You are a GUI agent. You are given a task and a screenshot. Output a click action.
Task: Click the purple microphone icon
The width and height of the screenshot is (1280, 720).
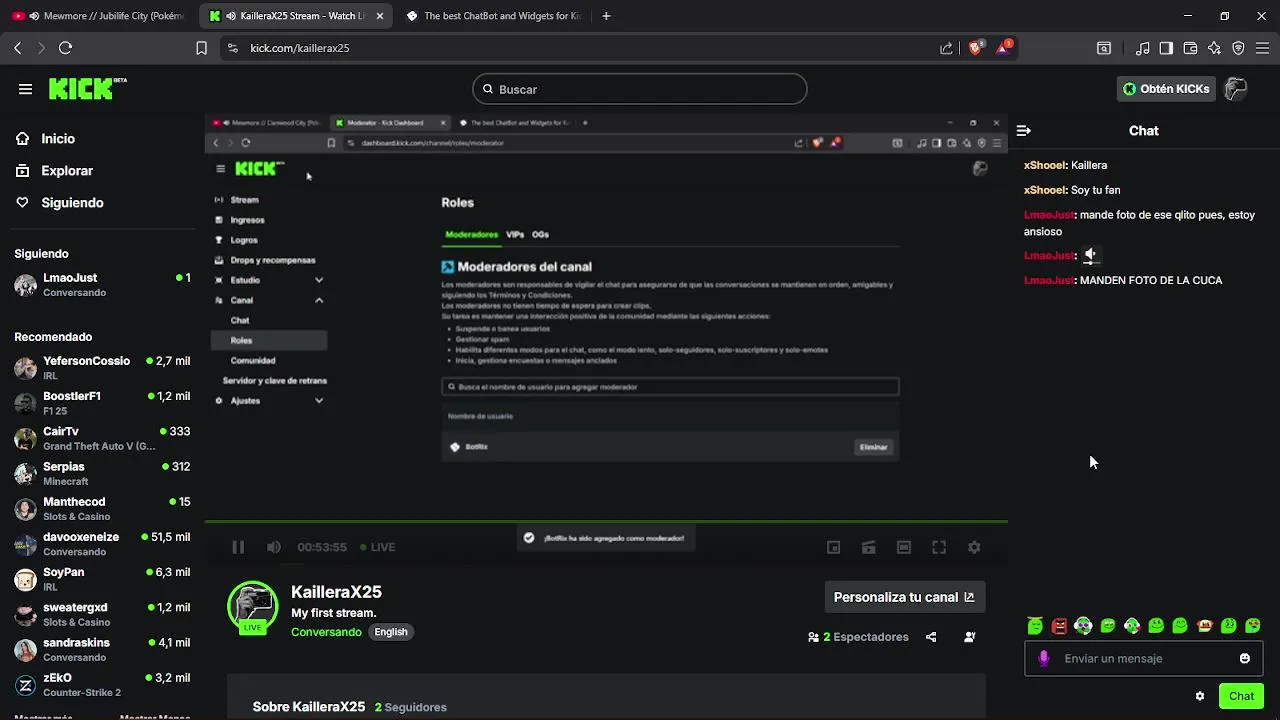1044,658
